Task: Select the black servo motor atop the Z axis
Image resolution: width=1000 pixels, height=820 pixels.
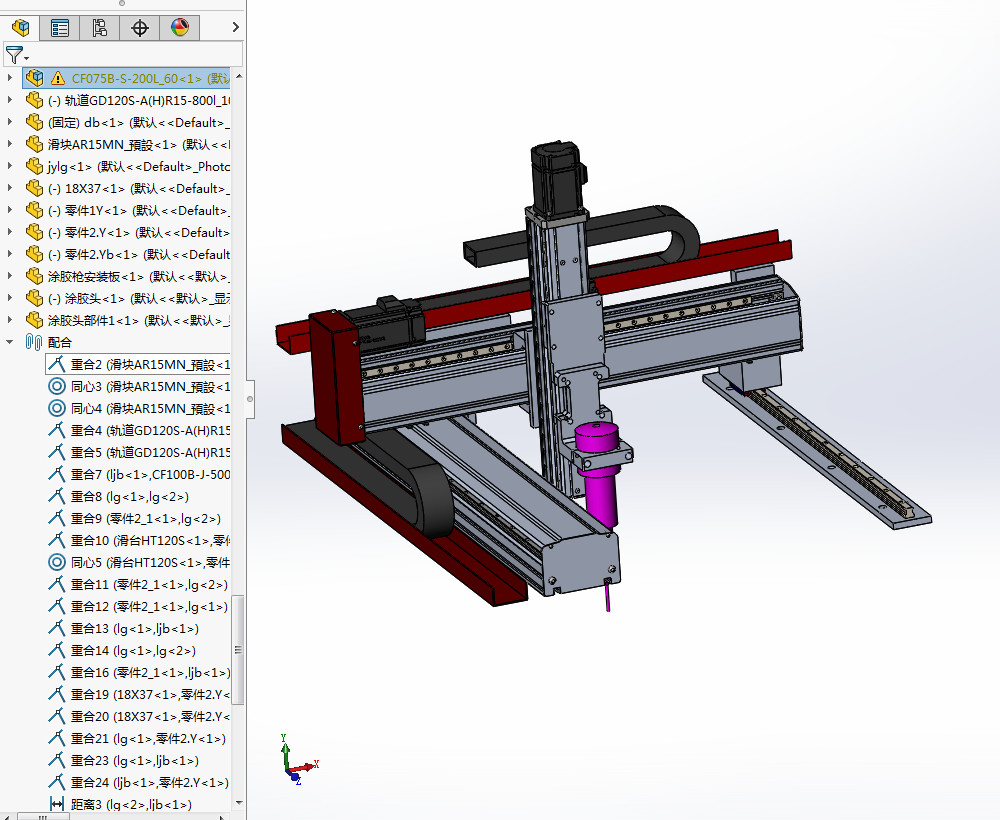Action: point(558,179)
